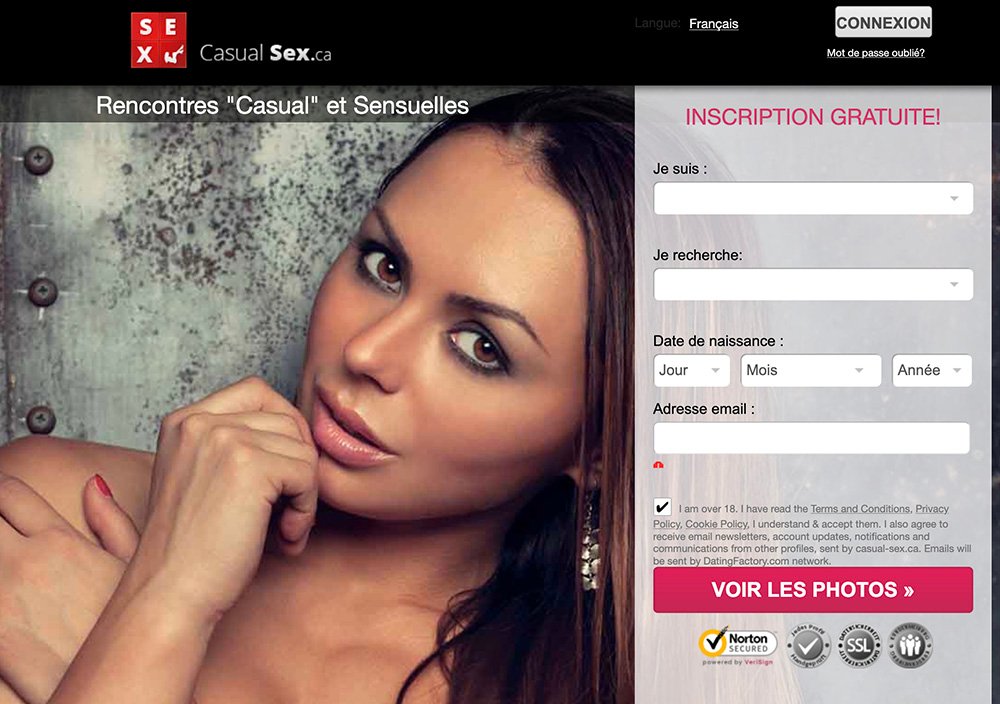Screen dimensions: 1000x704
Task: Expand the Mois month selector
Action: [x=811, y=370]
